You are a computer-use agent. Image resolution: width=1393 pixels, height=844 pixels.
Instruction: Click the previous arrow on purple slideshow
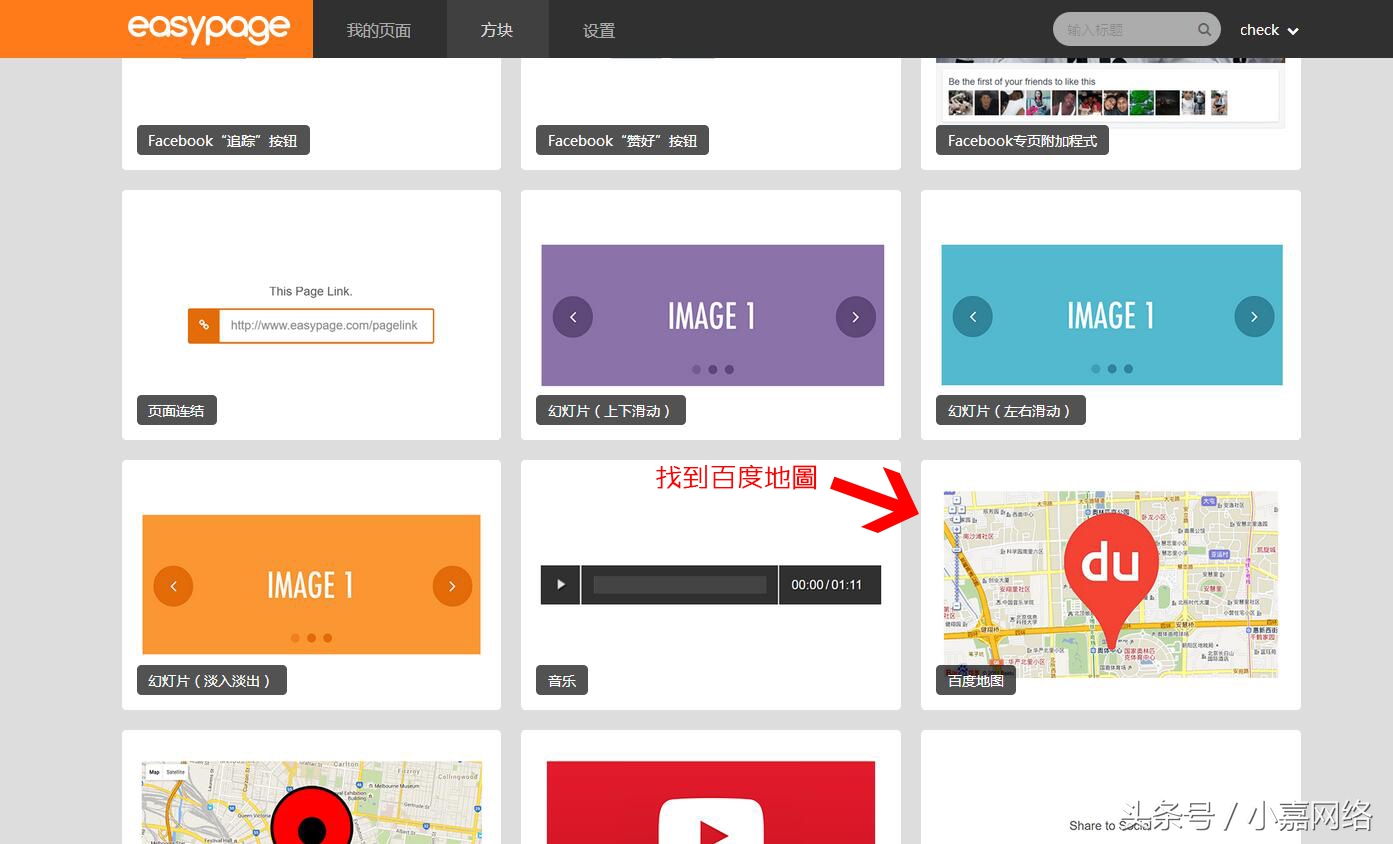tap(573, 317)
